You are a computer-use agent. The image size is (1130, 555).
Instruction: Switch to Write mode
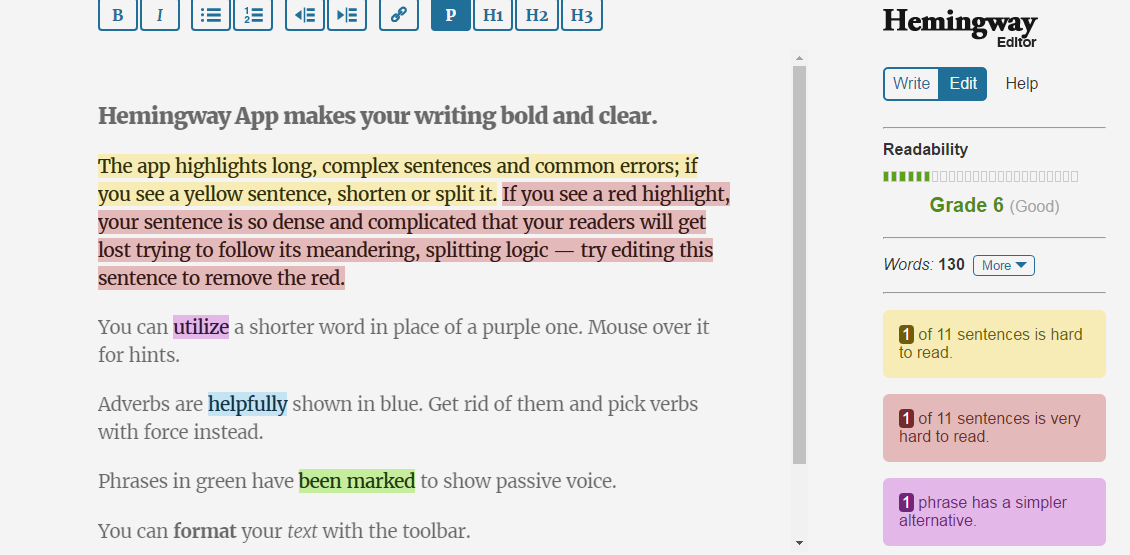(x=911, y=84)
